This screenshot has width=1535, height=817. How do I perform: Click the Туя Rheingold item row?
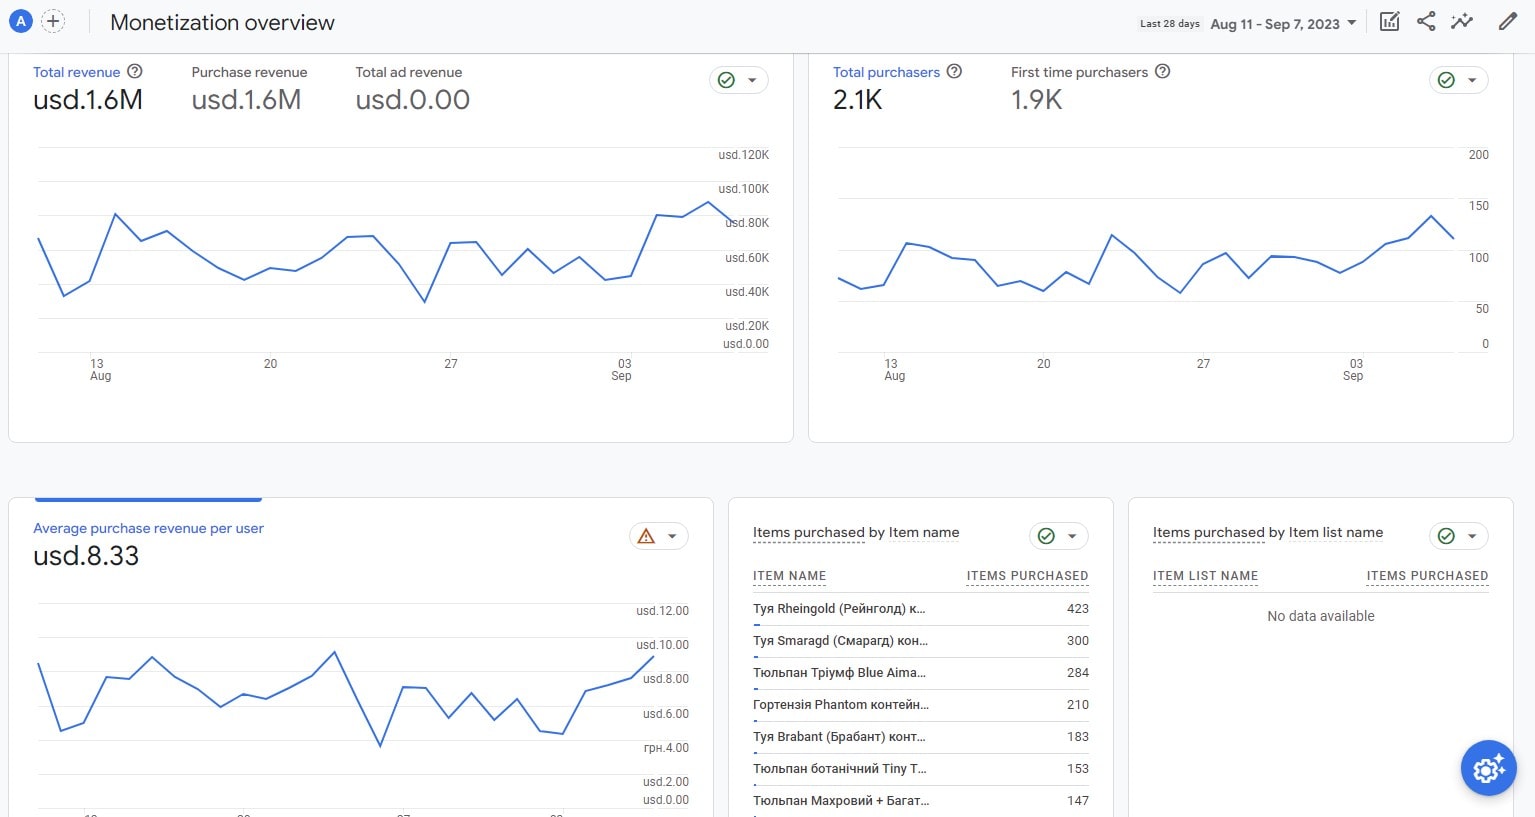839,608
